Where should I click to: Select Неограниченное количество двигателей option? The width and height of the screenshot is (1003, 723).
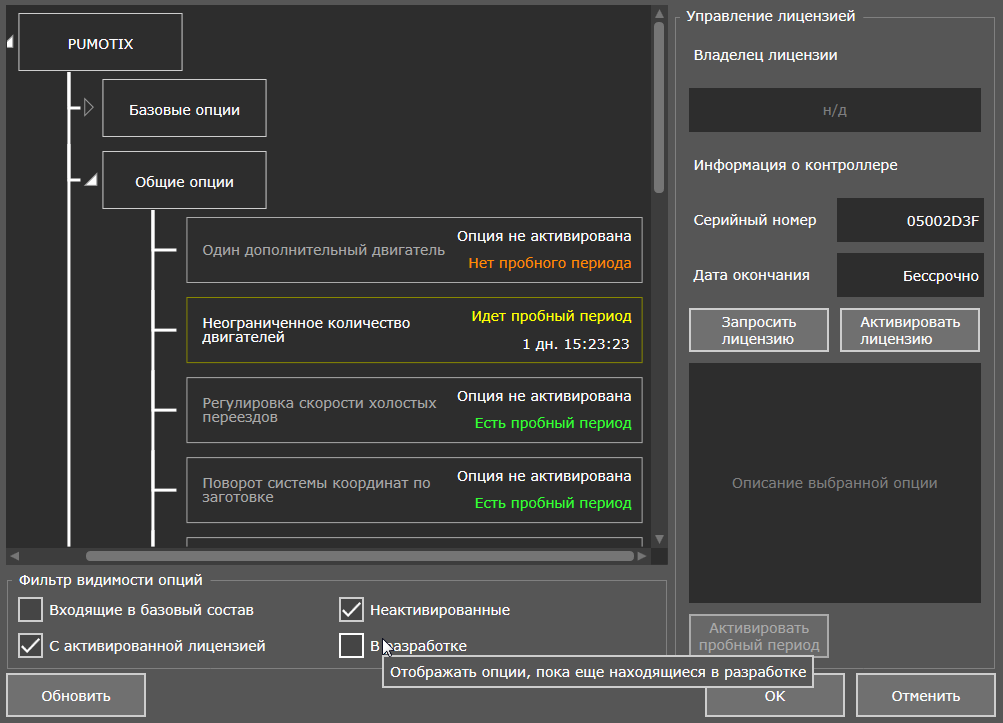pyautogui.click(x=414, y=330)
